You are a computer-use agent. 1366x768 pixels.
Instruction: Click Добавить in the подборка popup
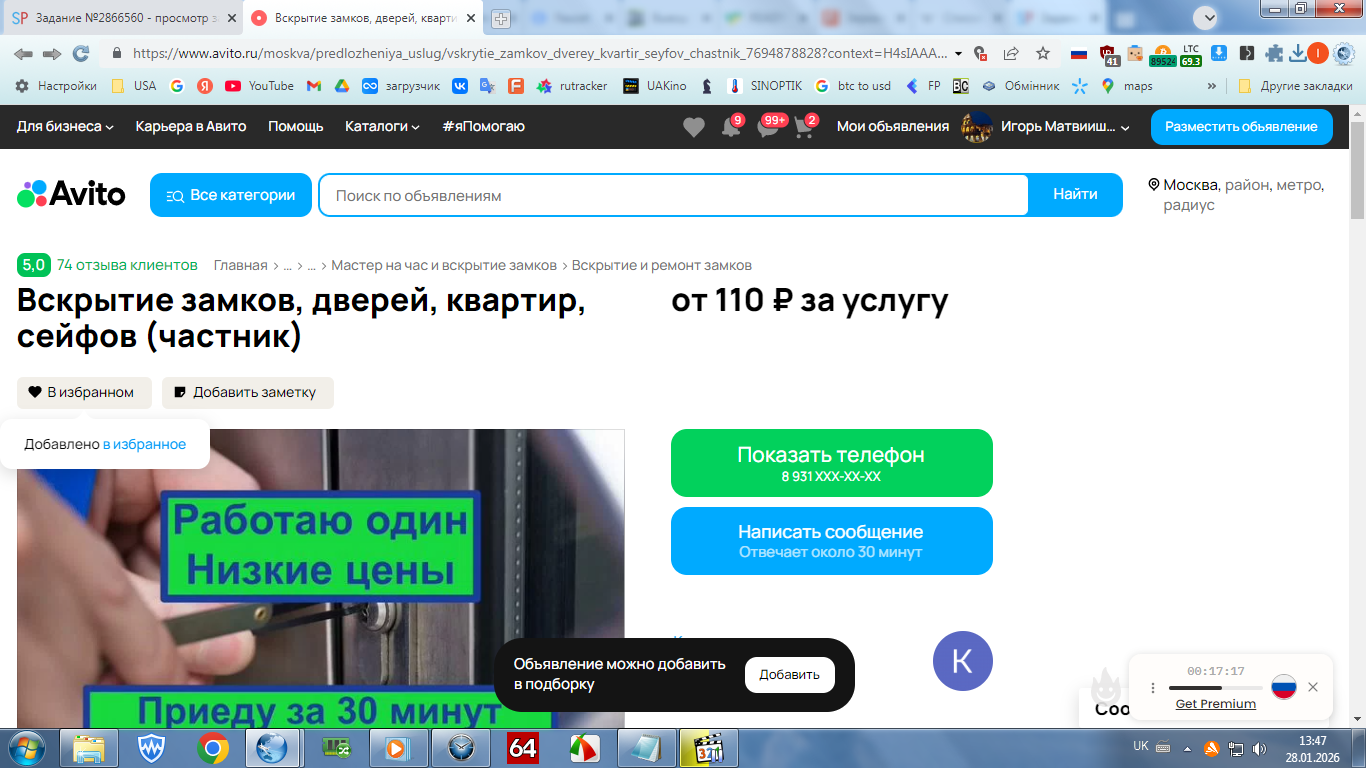pos(790,675)
